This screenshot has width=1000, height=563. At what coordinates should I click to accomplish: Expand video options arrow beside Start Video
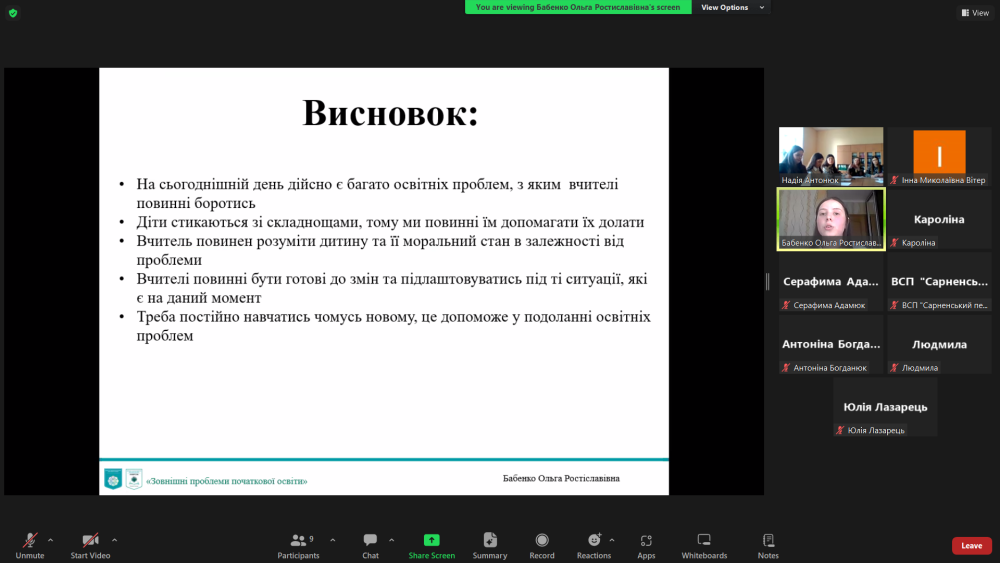tap(114, 539)
